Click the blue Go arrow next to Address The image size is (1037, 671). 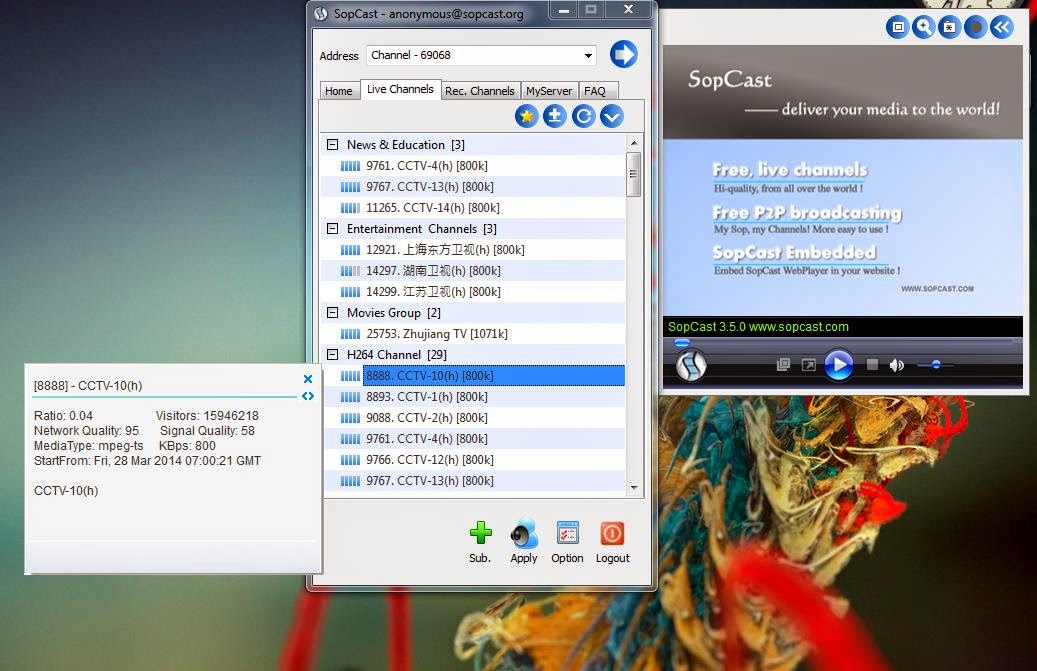pos(623,54)
